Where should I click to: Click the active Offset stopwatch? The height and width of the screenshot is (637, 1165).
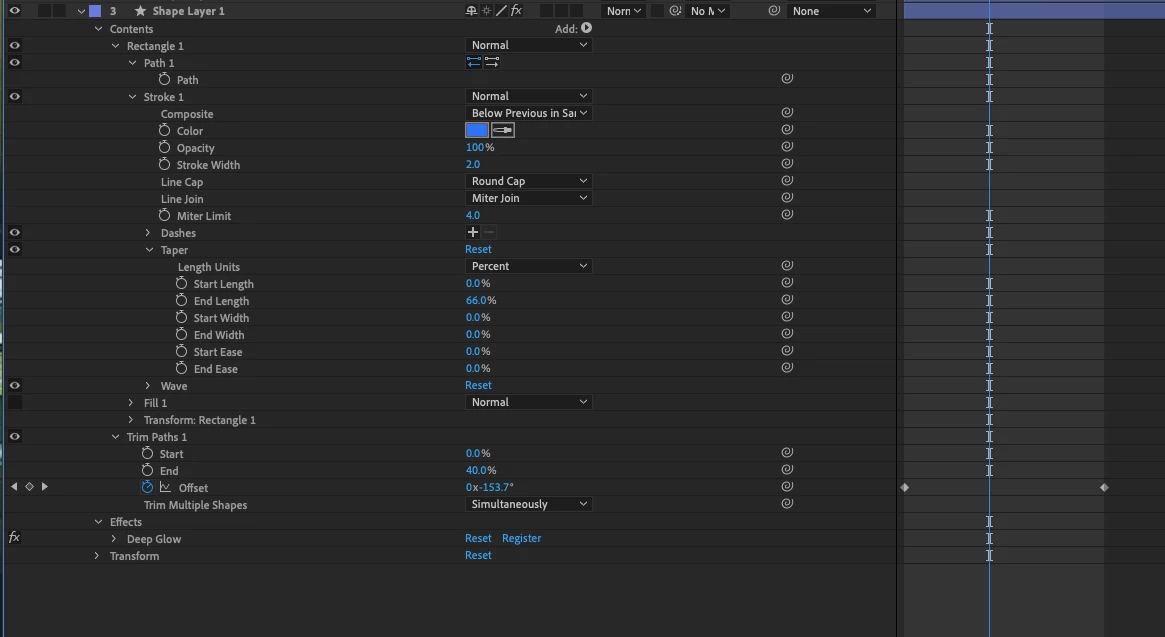click(x=147, y=488)
